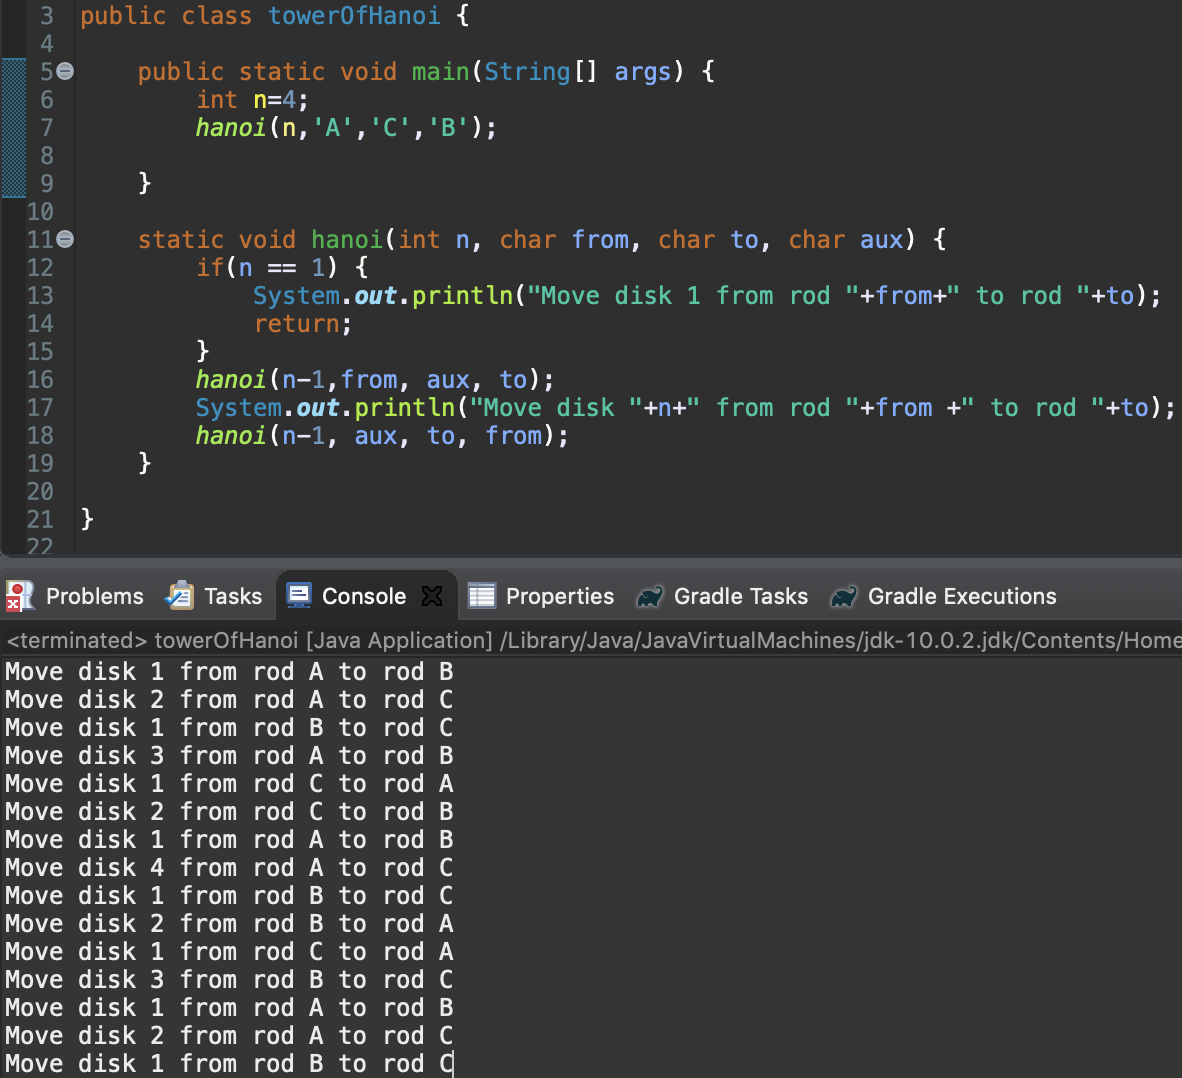Click the minus fold marker on line 5
This screenshot has height=1078, width=1182.
[x=64, y=71]
